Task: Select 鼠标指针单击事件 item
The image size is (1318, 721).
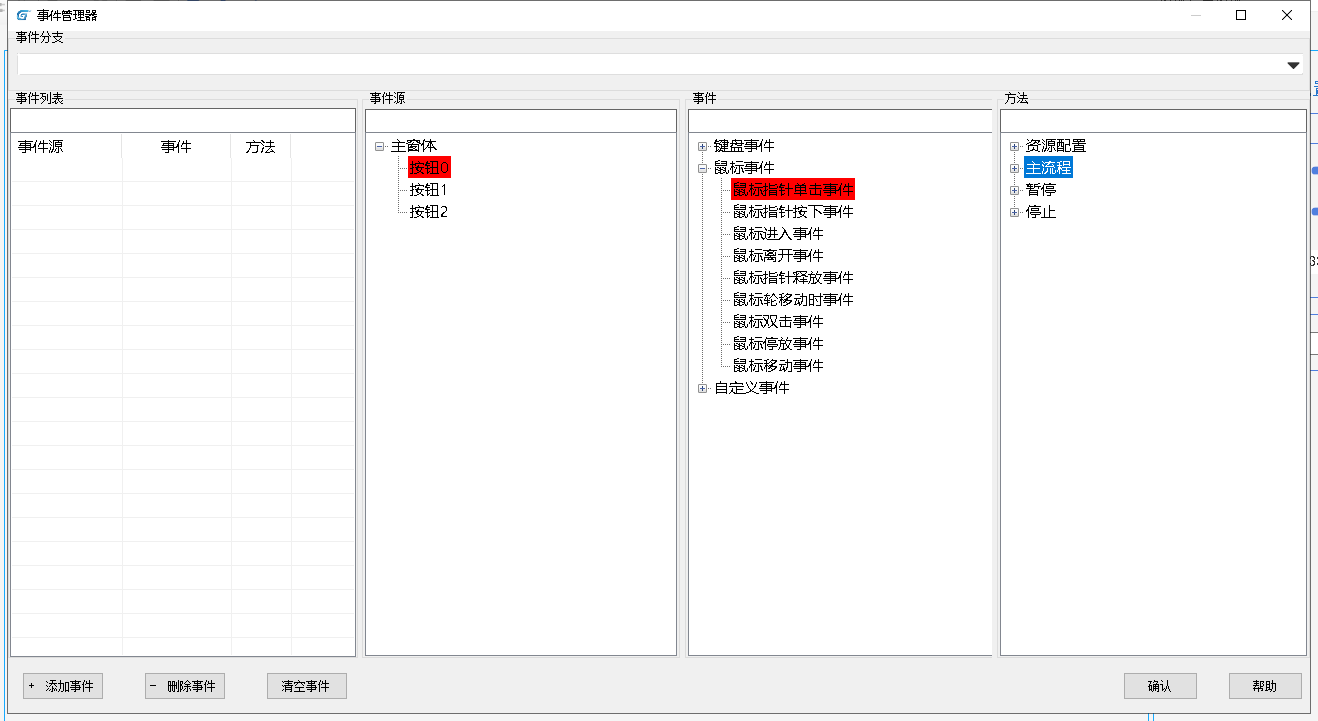Action: 793,190
